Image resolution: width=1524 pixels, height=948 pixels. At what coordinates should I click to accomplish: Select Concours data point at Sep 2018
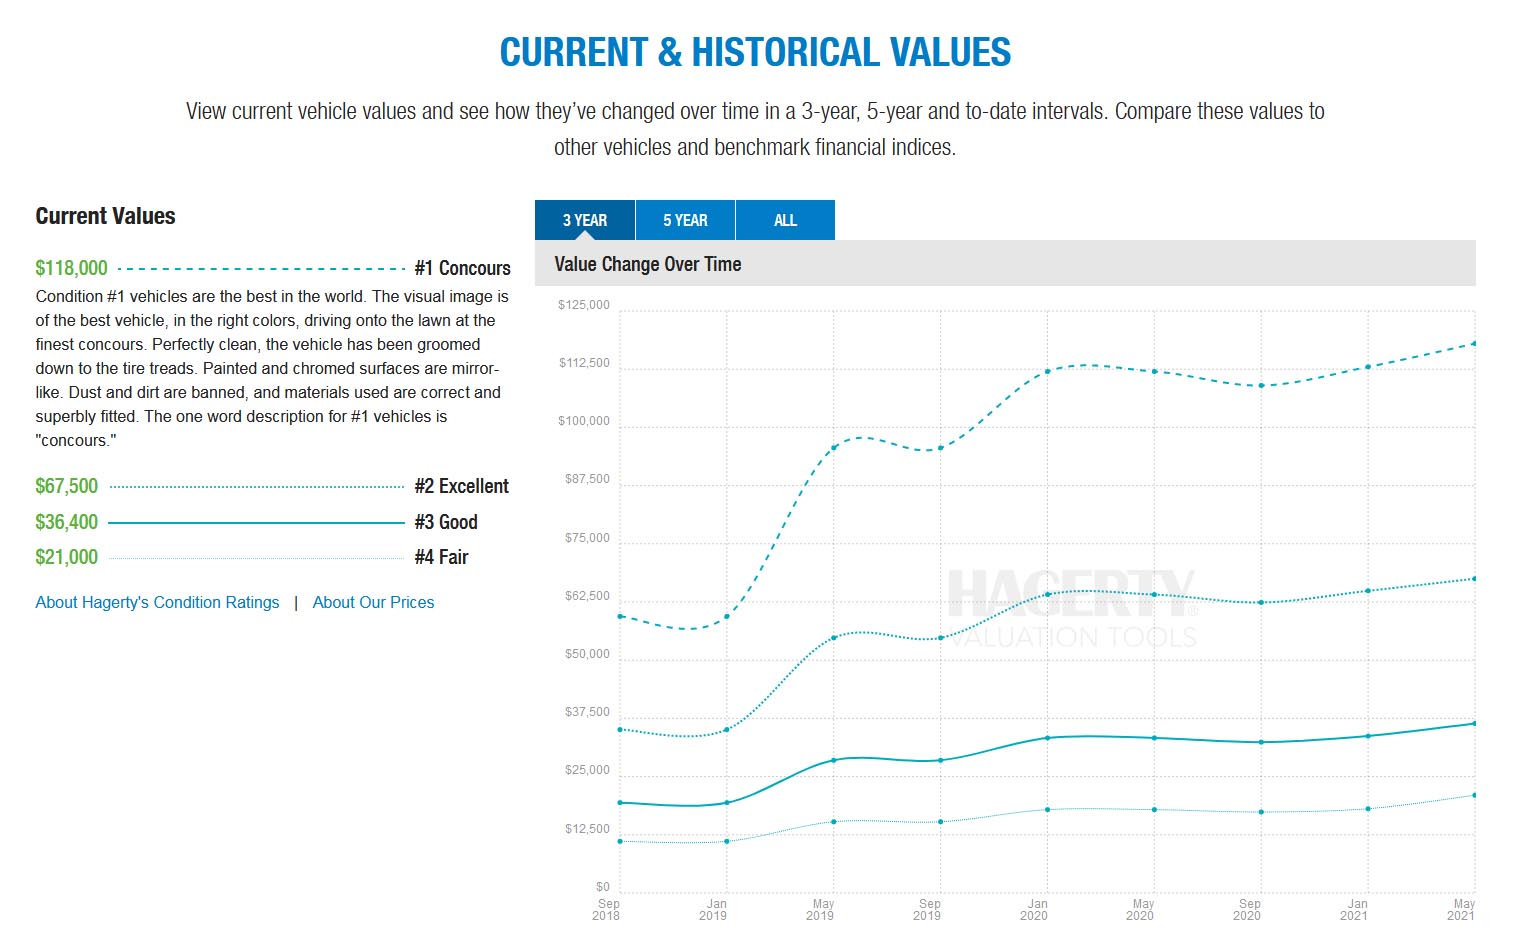621,616
